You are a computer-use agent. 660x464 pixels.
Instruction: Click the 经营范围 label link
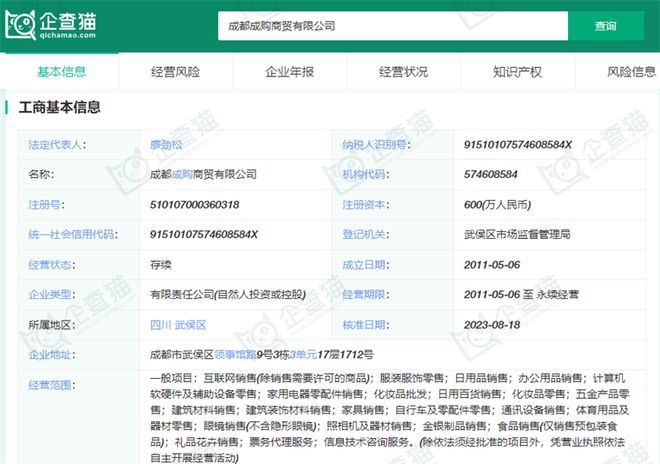(52, 385)
